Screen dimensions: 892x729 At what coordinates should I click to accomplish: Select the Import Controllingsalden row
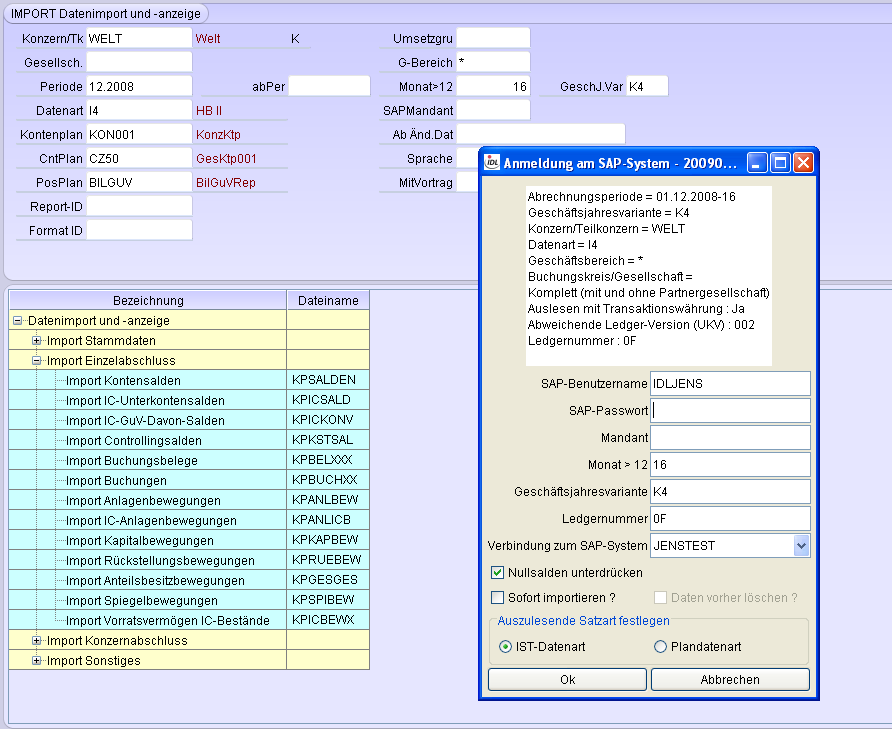(x=189, y=440)
